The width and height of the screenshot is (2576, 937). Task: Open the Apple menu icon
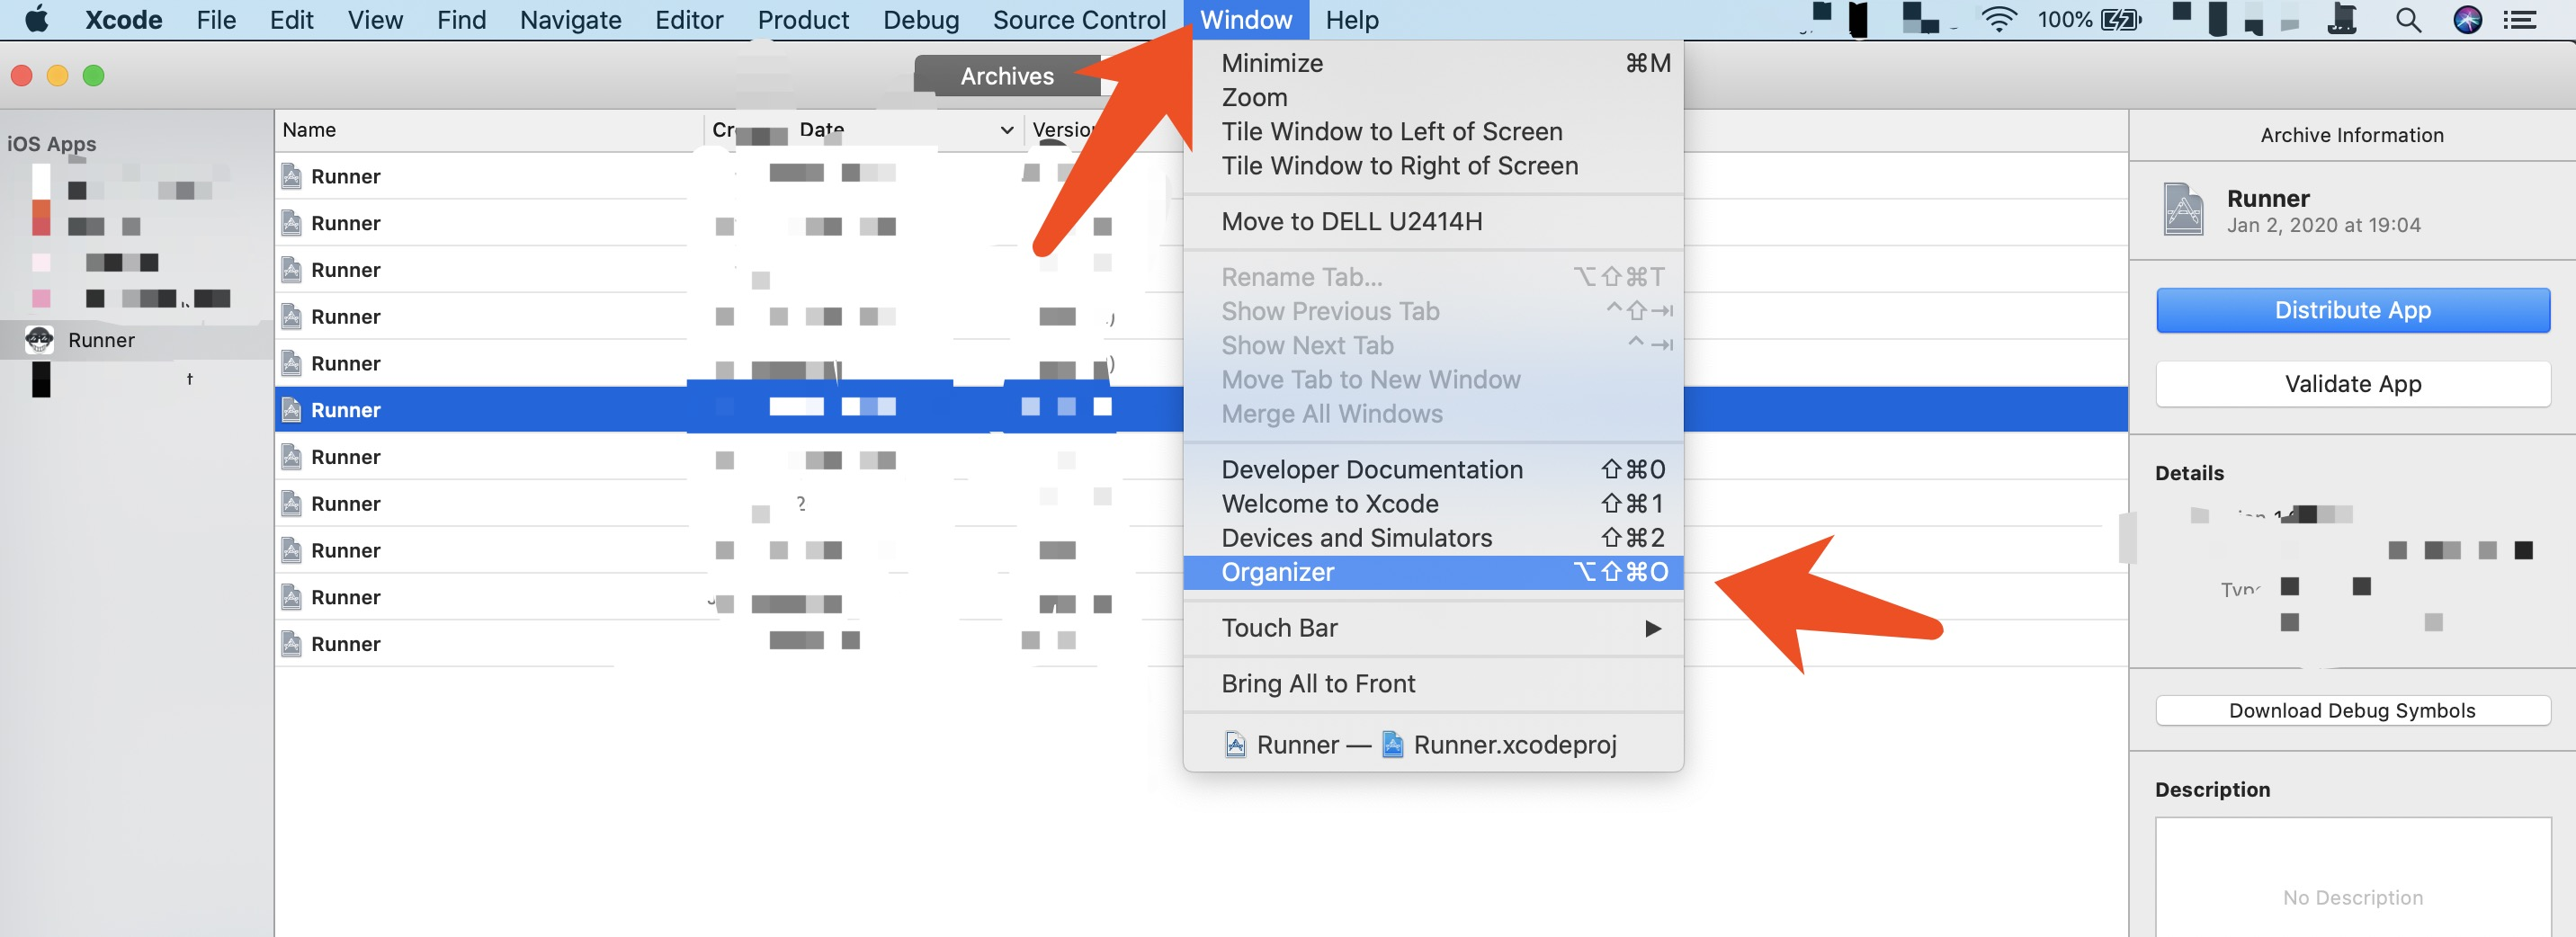(37, 19)
